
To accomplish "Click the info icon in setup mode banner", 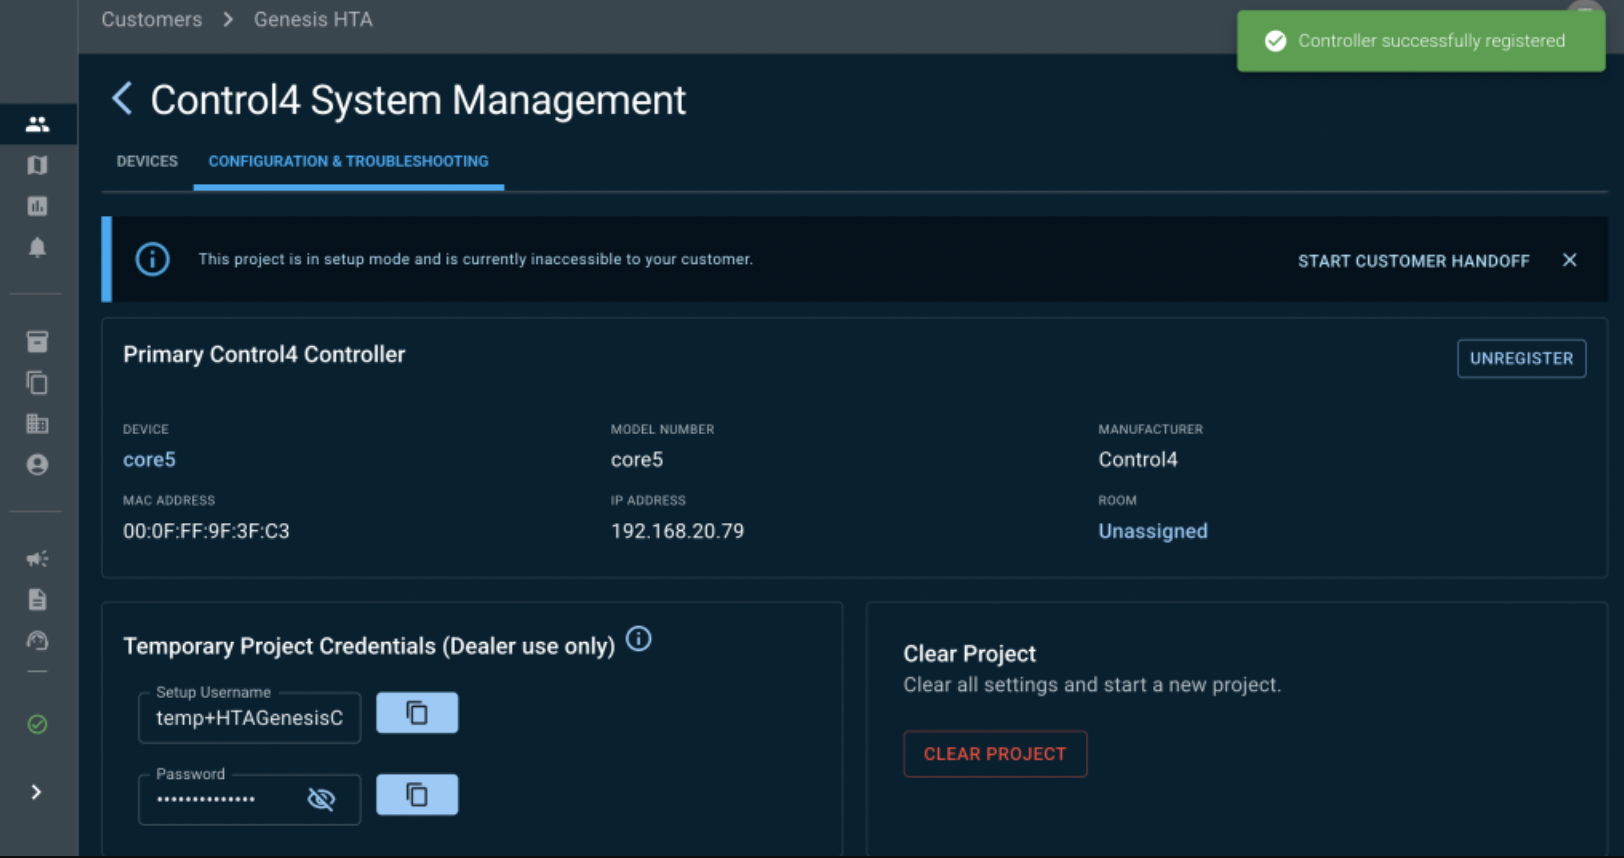I will click(x=152, y=259).
